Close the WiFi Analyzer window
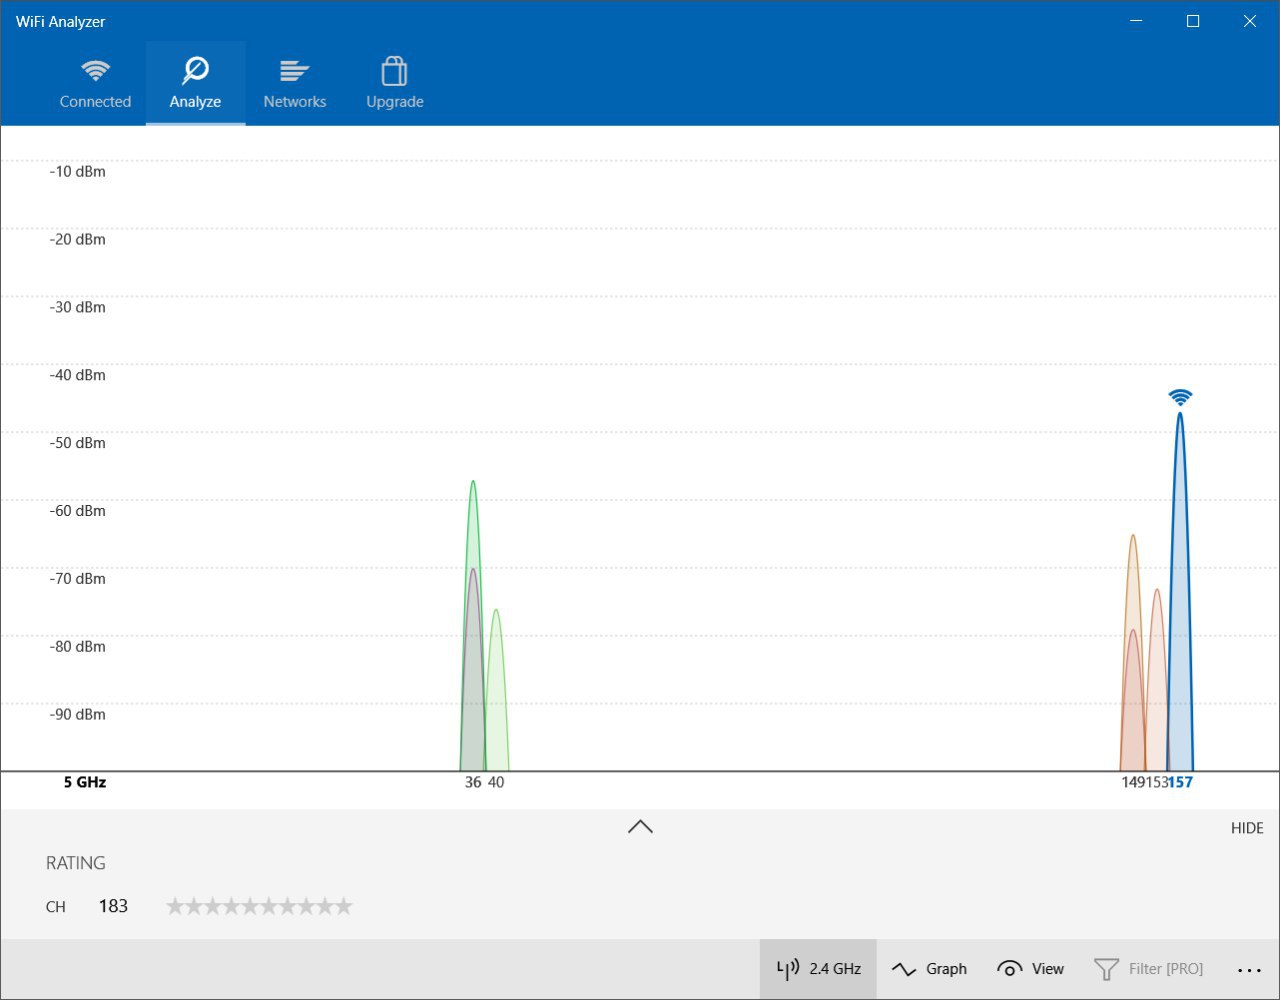 (1250, 21)
